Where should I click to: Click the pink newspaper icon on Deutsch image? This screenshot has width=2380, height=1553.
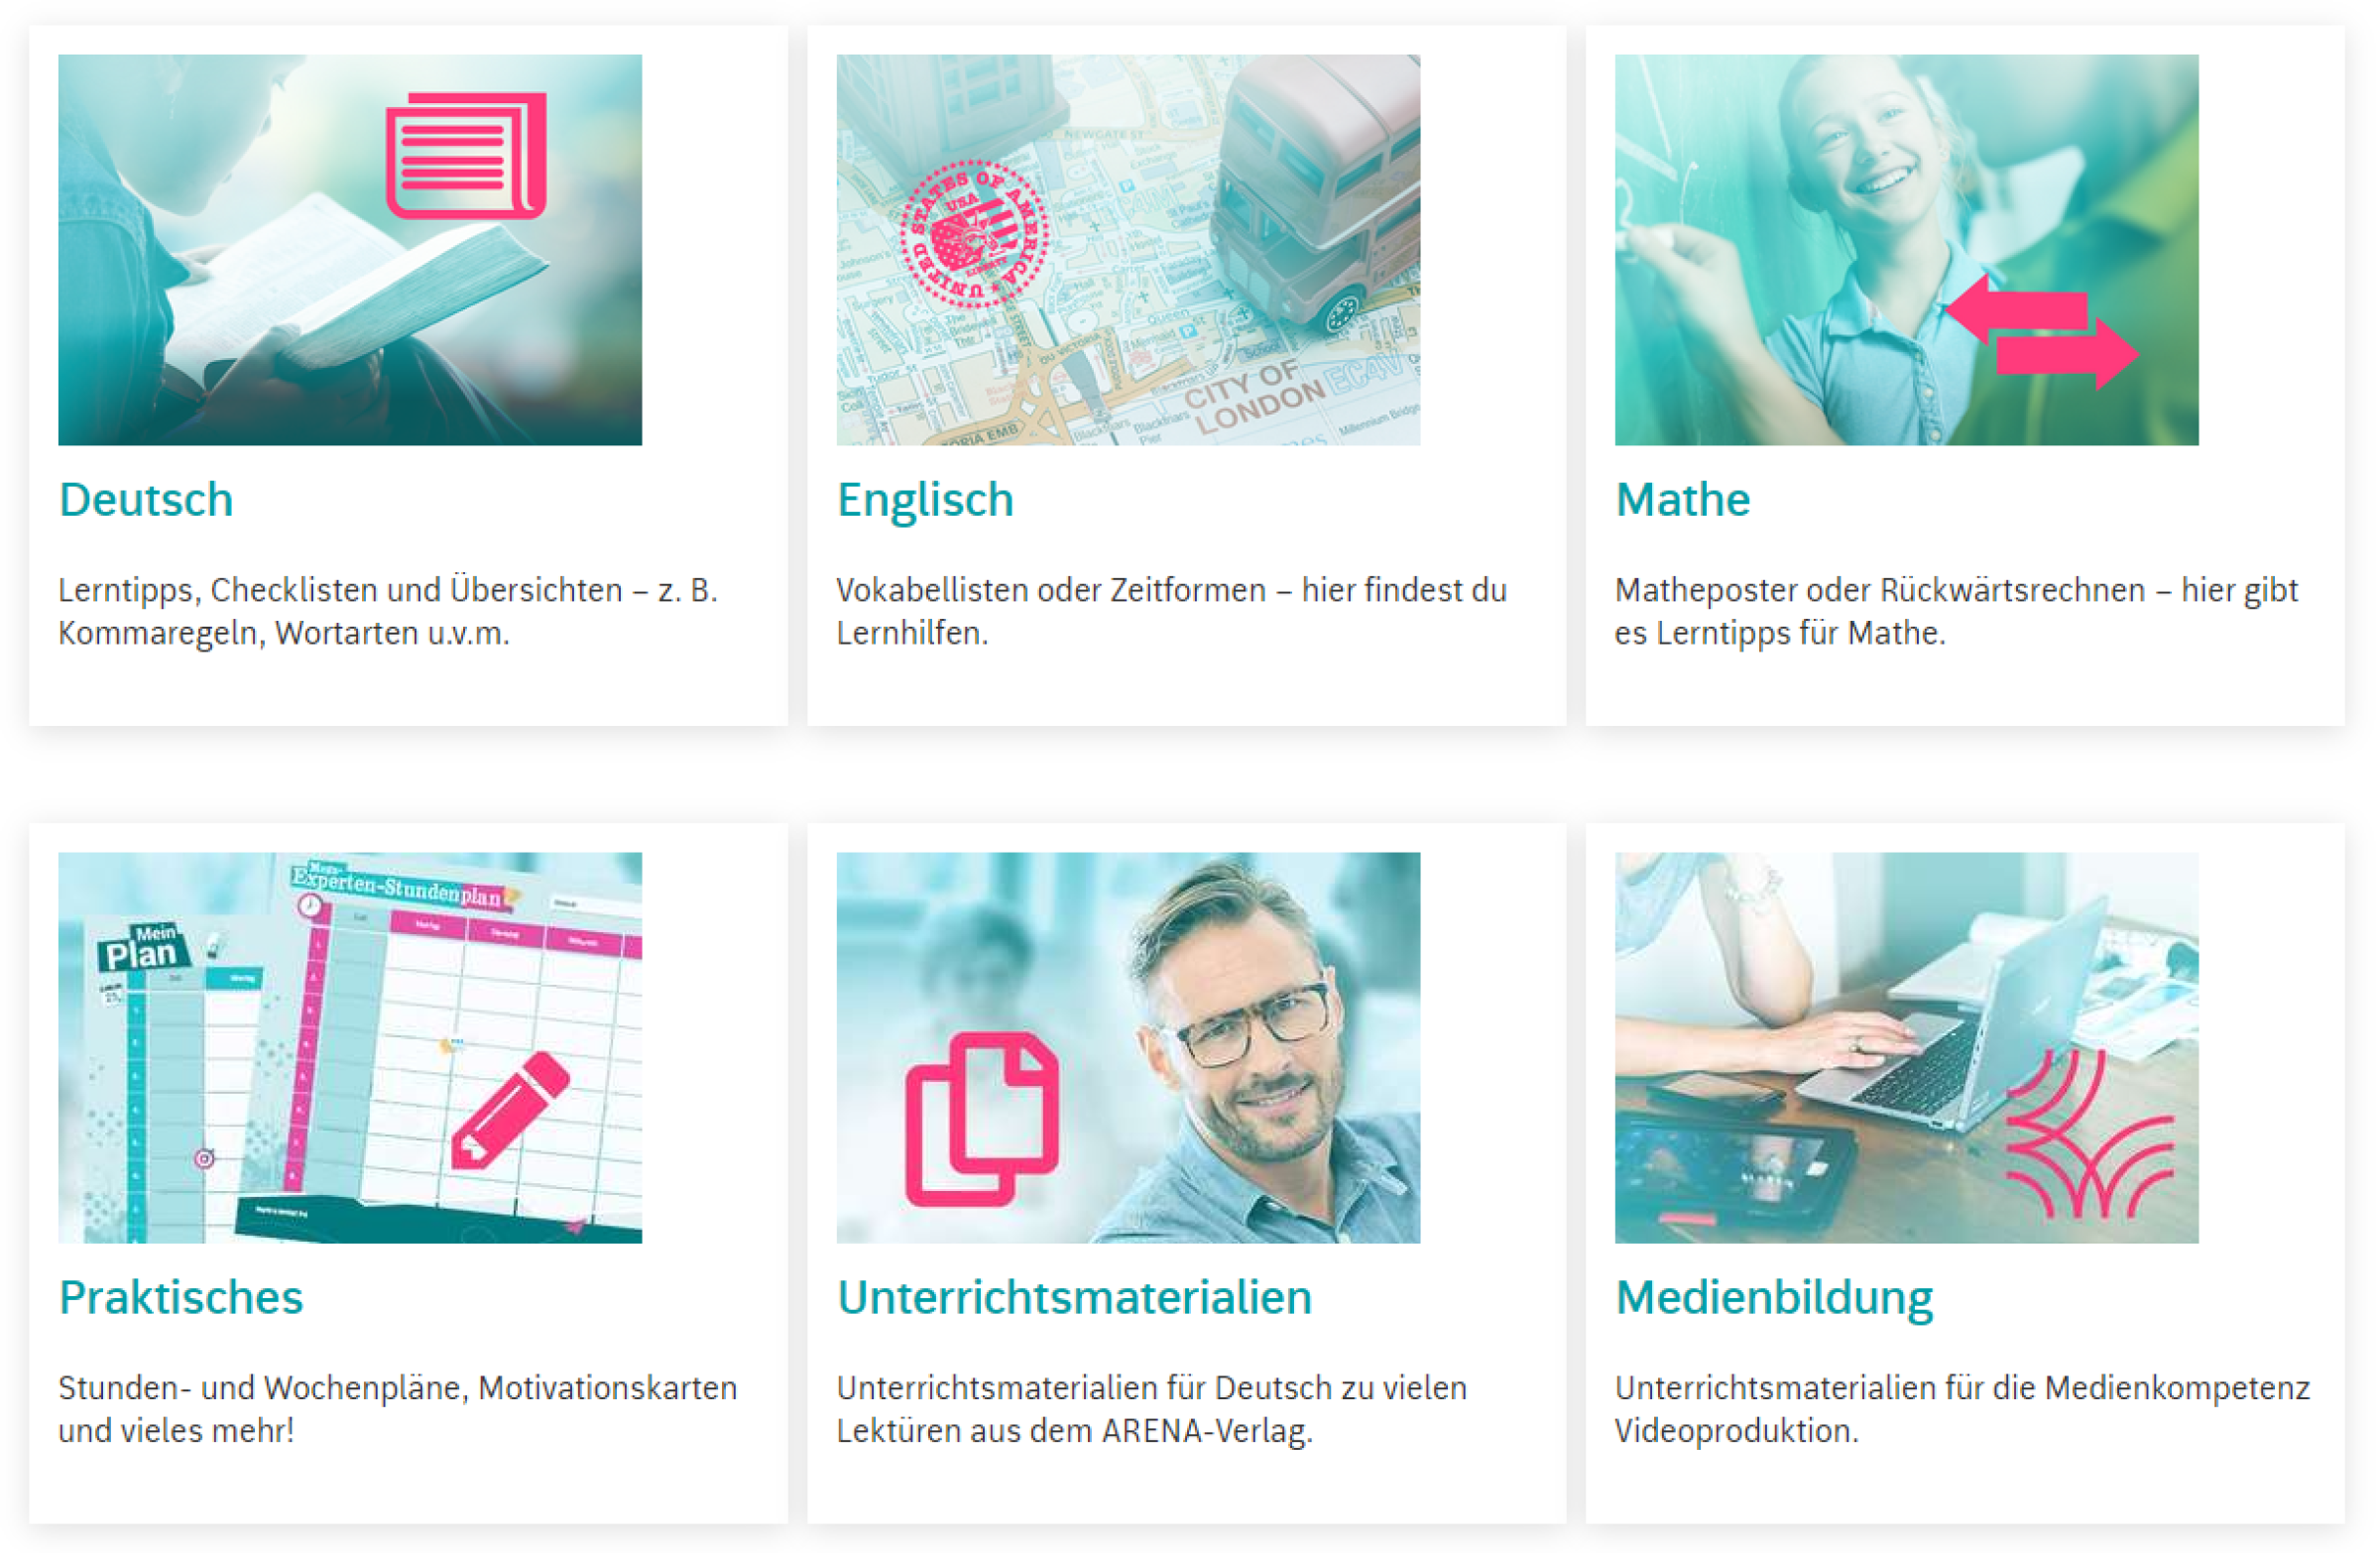466,155
